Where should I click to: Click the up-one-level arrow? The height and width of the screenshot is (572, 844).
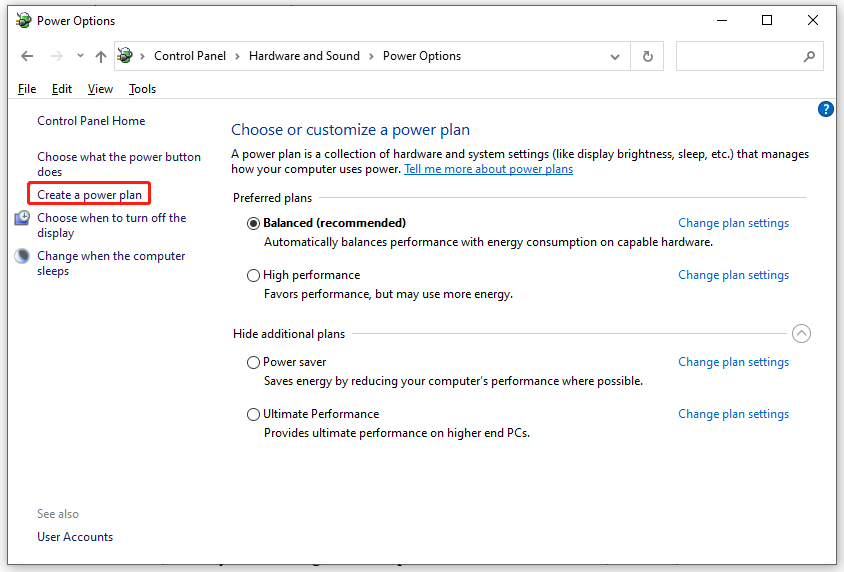coord(101,57)
